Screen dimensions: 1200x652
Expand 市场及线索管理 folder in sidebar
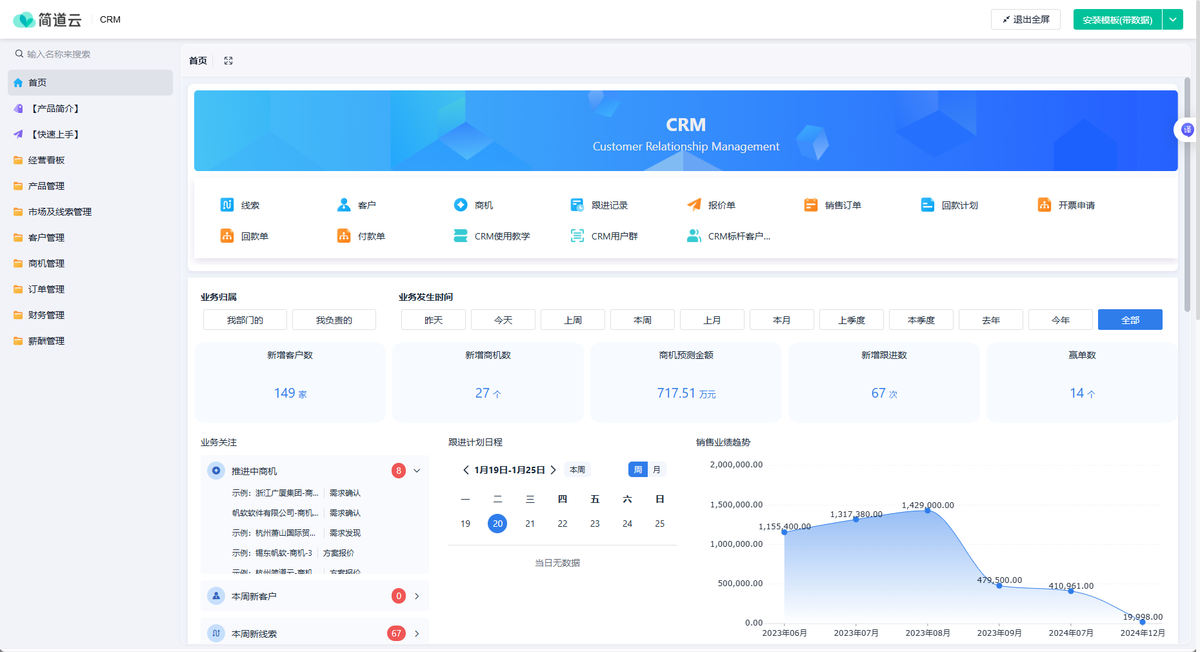click(90, 212)
